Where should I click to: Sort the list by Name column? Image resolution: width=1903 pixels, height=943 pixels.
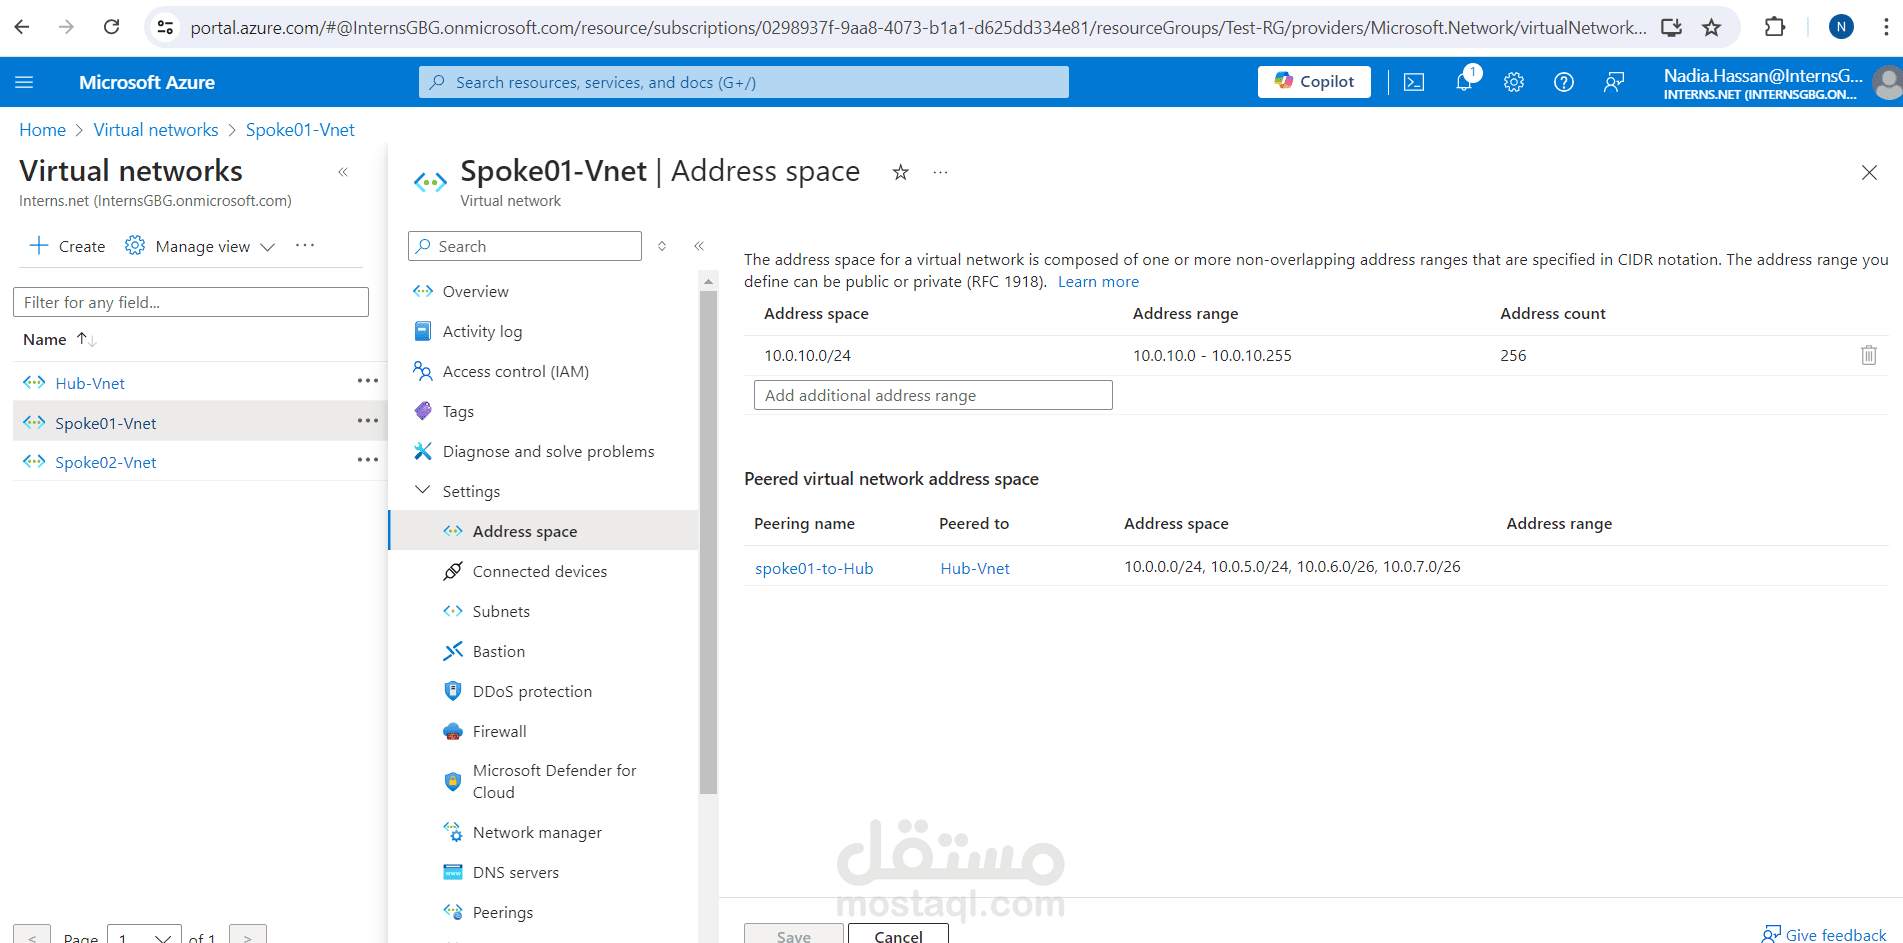point(59,340)
